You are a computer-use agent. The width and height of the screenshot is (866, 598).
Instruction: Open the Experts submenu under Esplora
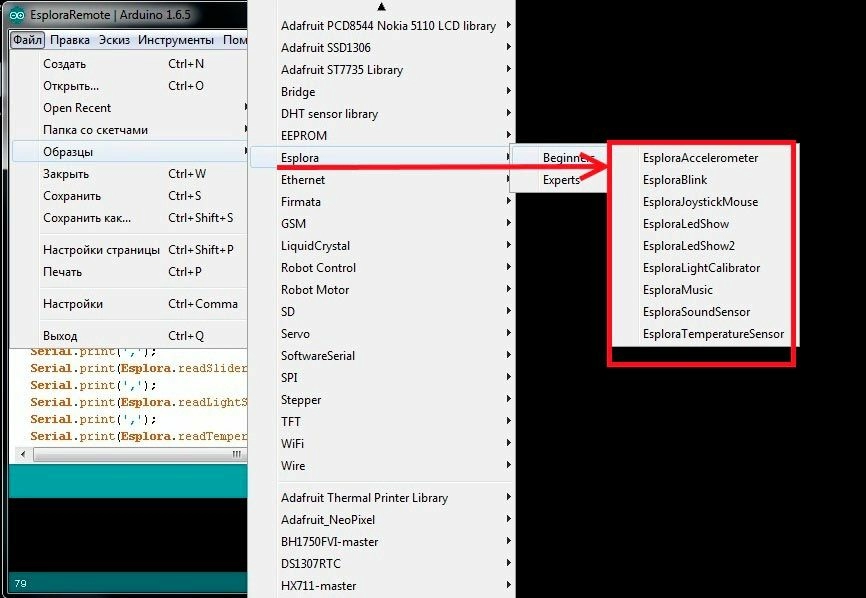pos(561,180)
